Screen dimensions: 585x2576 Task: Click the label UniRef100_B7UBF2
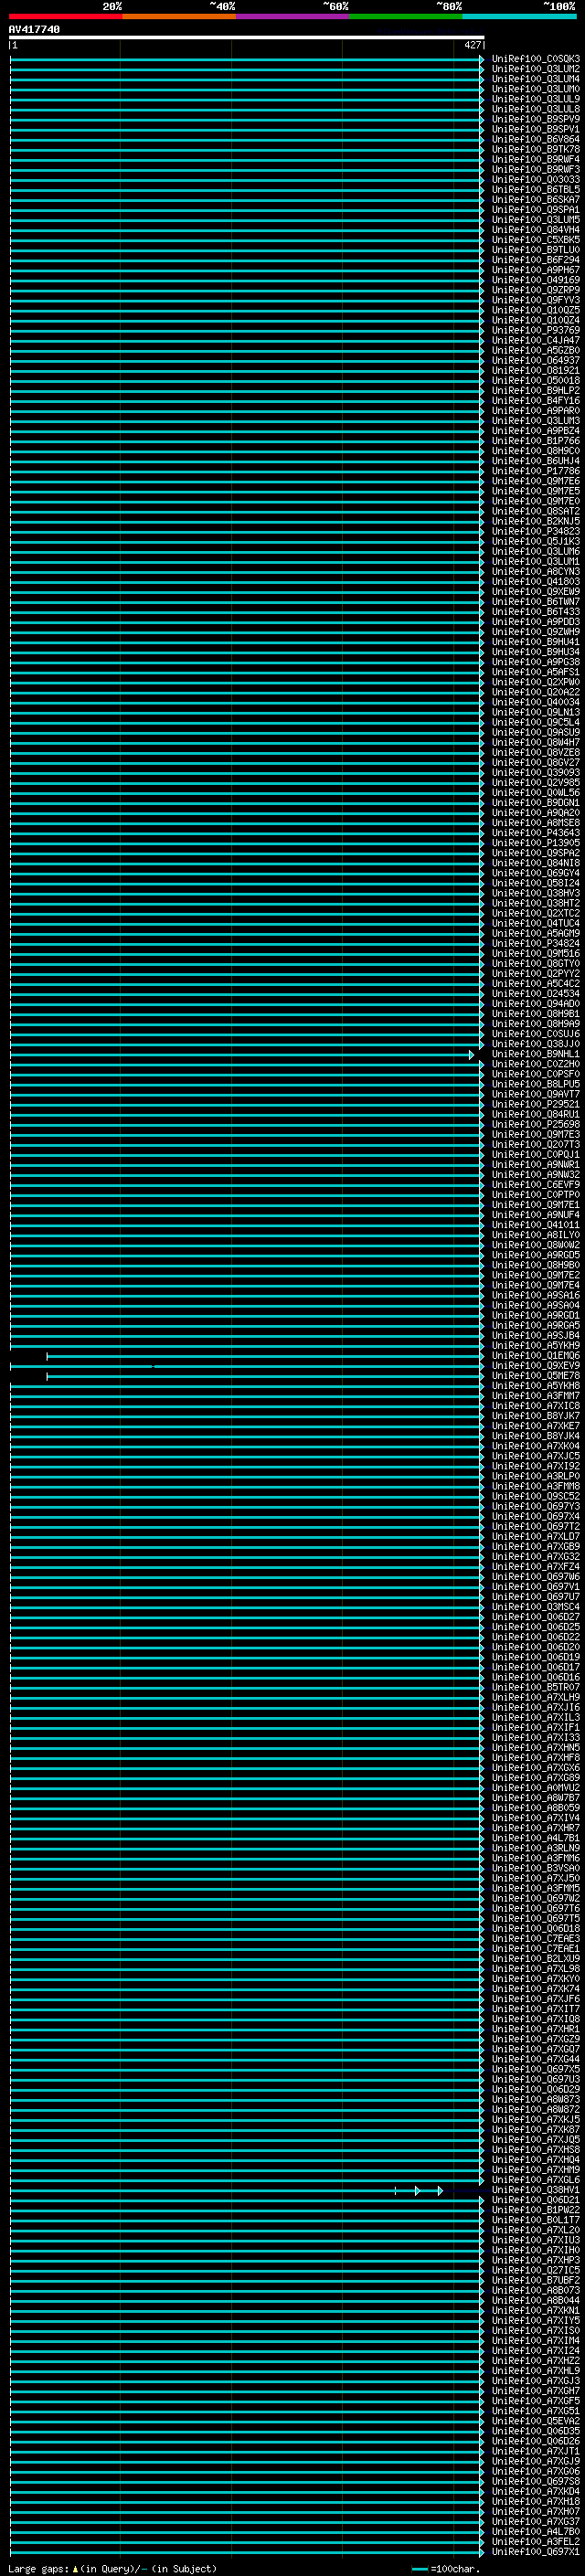click(536, 2280)
